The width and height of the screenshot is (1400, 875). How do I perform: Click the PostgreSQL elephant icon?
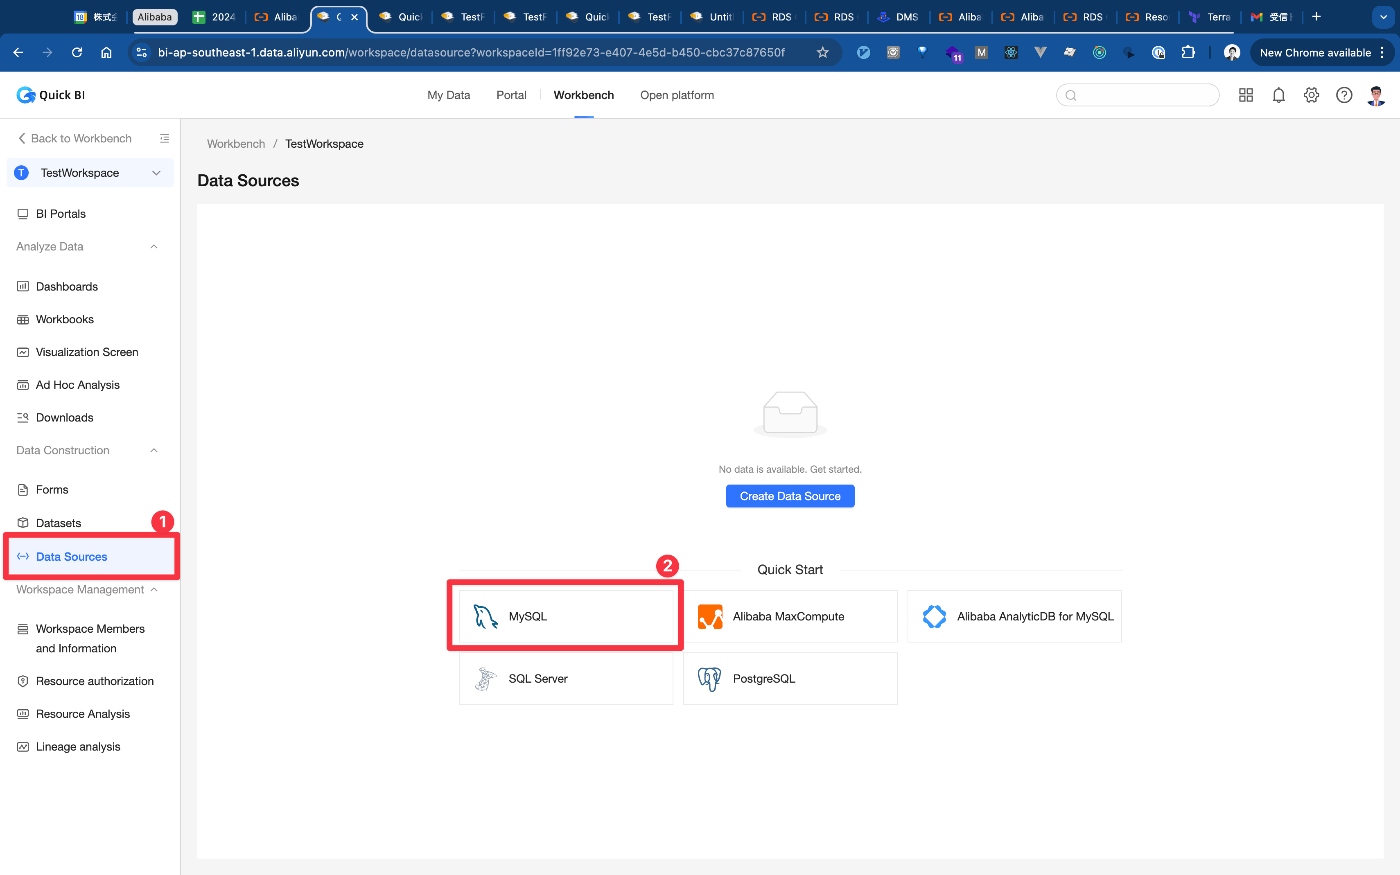pos(710,679)
